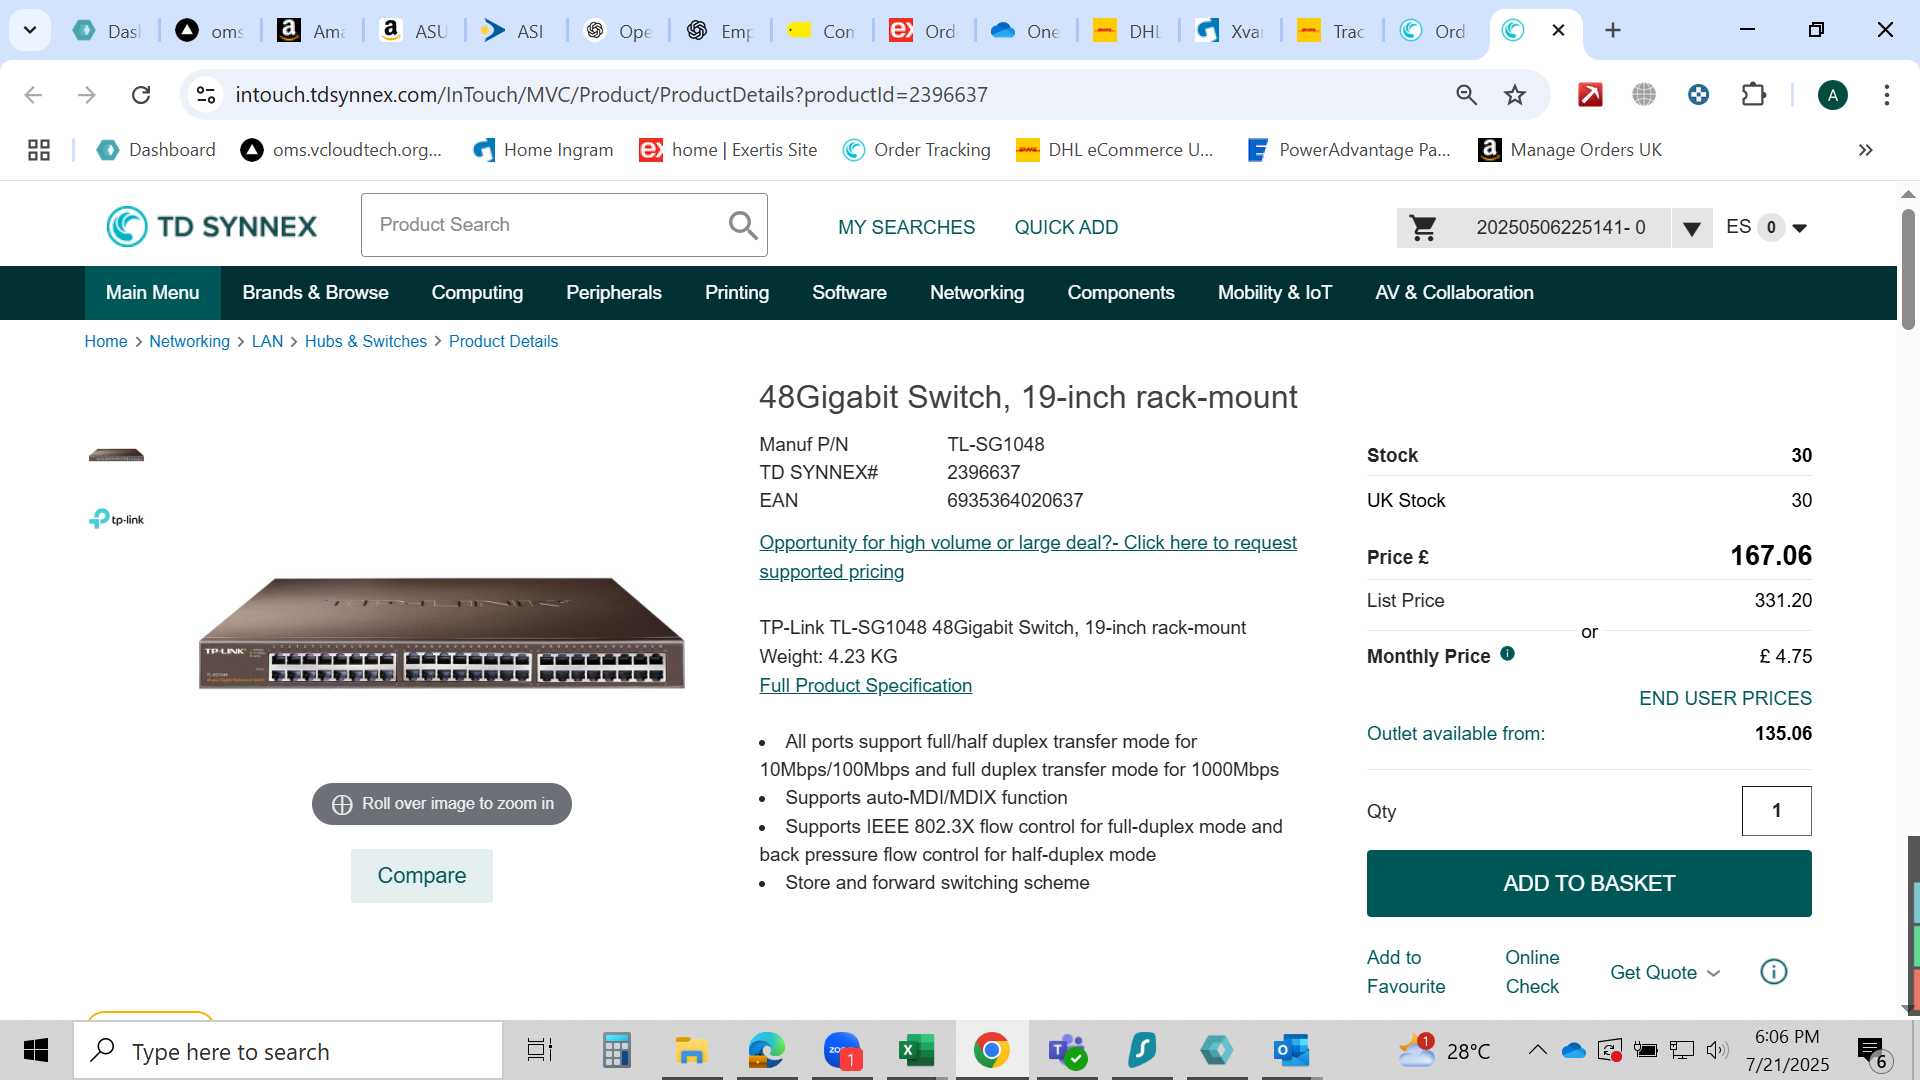Open the Components menu
This screenshot has height=1080, width=1920.
pos(1121,293)
